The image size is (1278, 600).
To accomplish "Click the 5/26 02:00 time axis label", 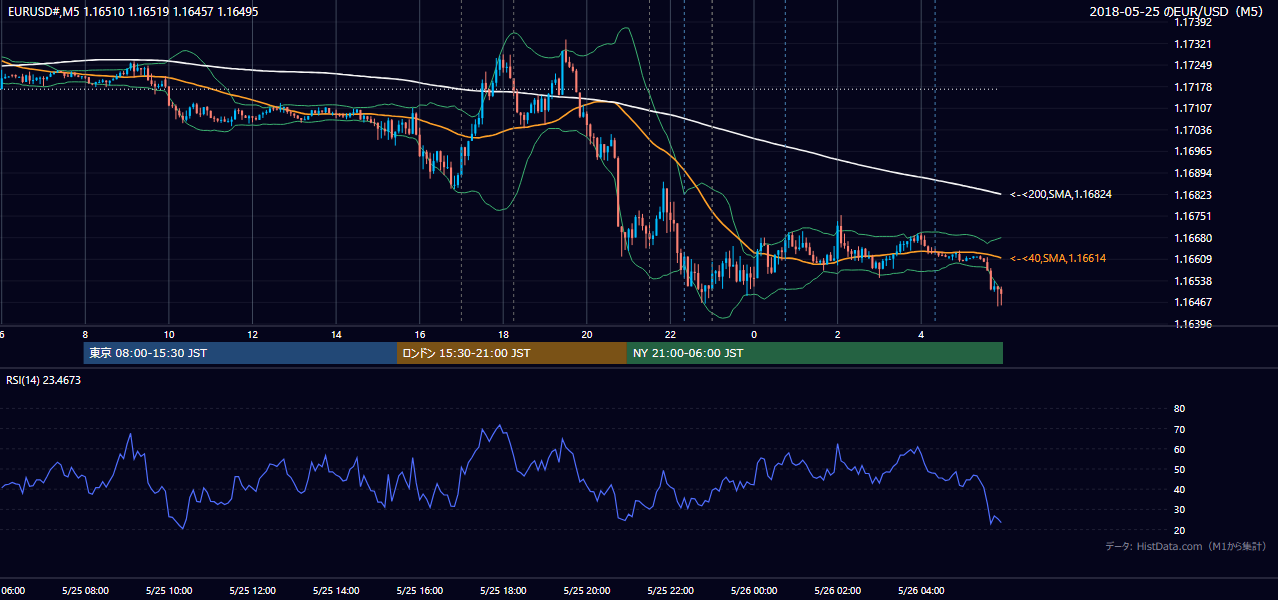I will (837, 591).
